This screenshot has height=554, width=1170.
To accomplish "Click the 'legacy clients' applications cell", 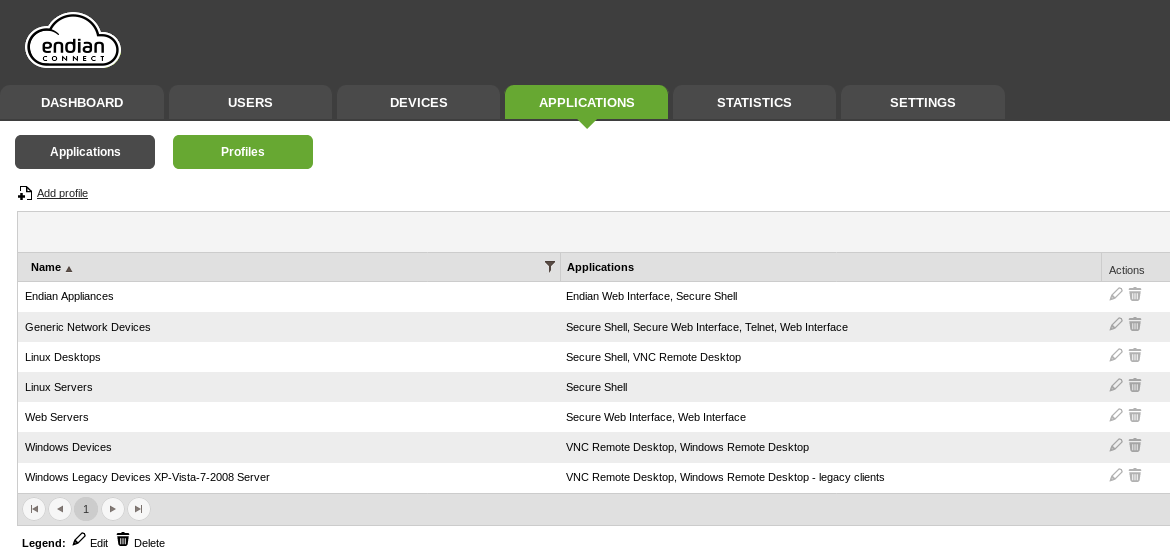I will point(830,477).
